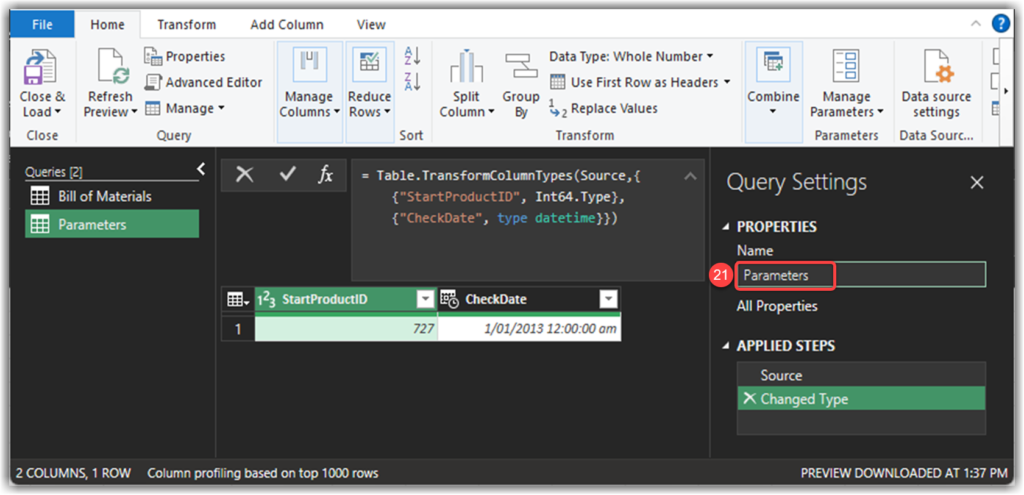The image size is (1024, 495).
Task: Close the Query Settings pane
Action: point(976,183)
